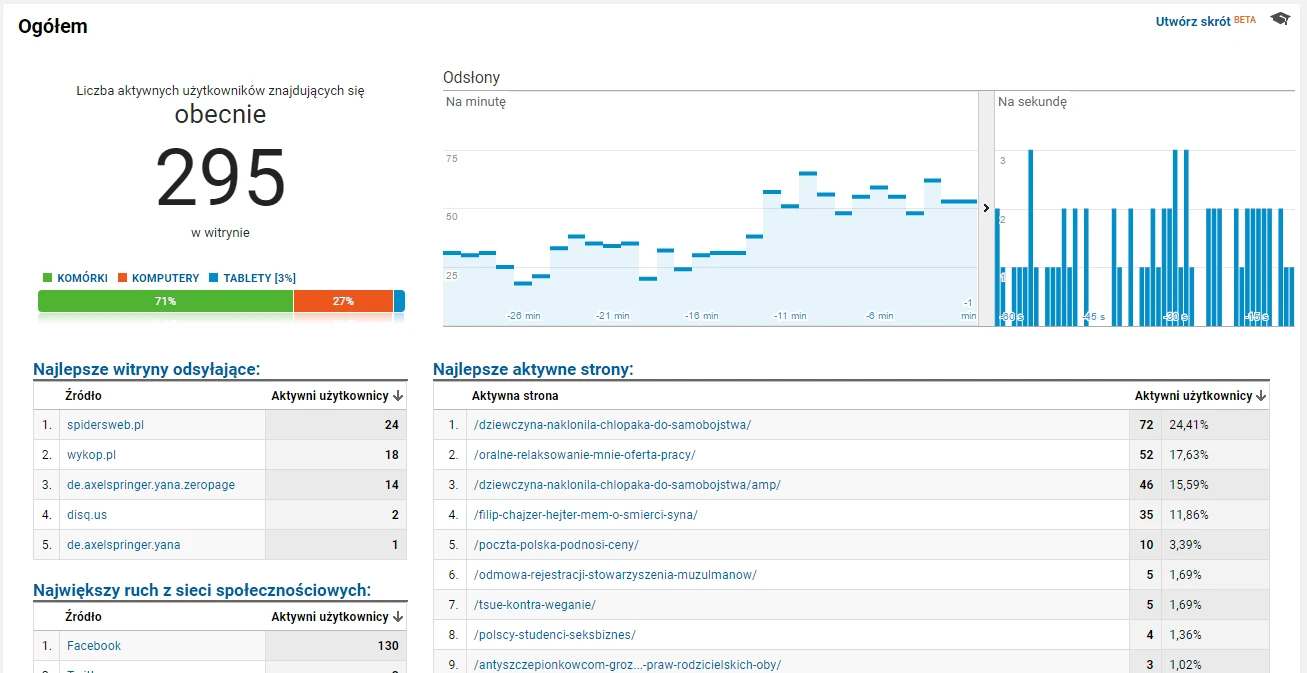
Task: Open /oralne-relaksowanie-mnie-oferta-pracy/ page
Action: [584, 455]
